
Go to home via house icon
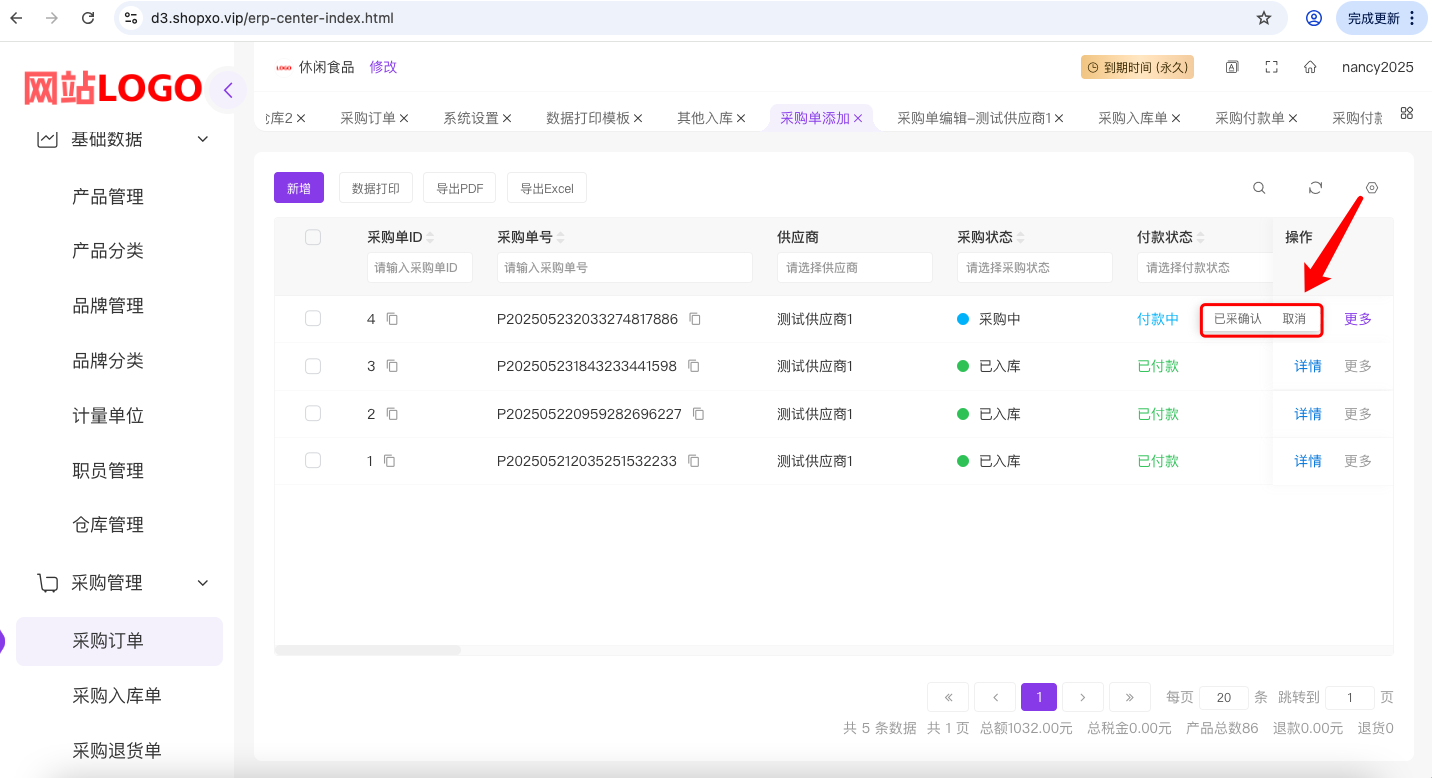(x=1309, y=67)
